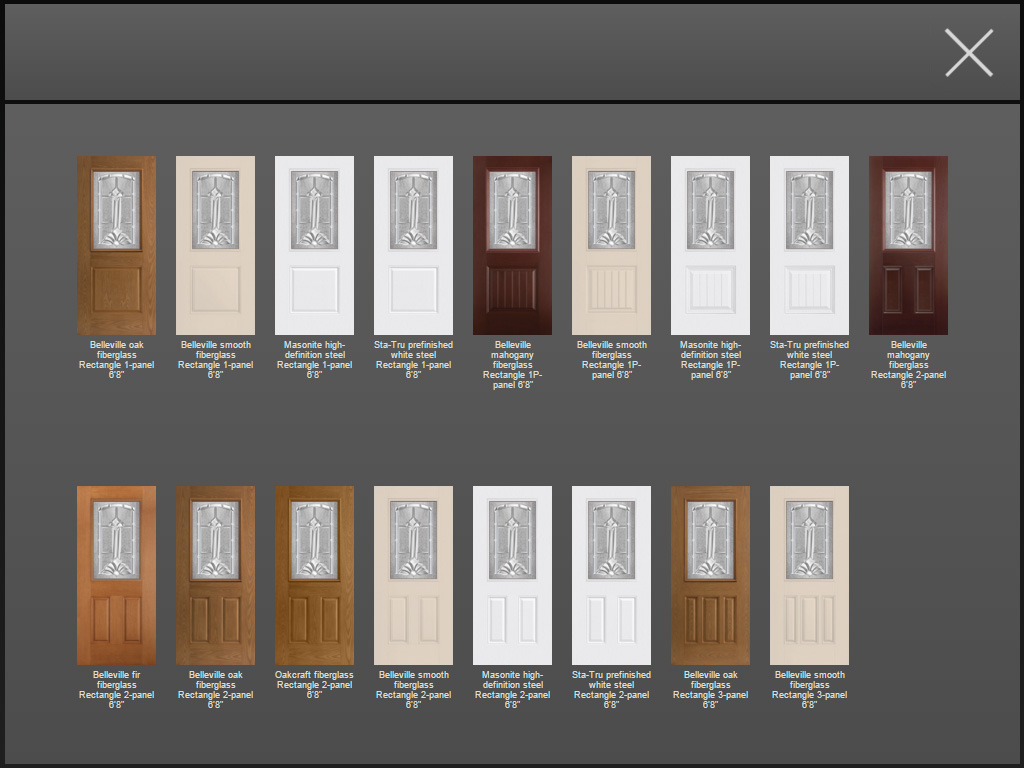This screenshot has width=1024, height=768.
Task: Click the label "Masonite high-definition steel Rectangle 1P-panel 6'8""
Action: [711, 360]
